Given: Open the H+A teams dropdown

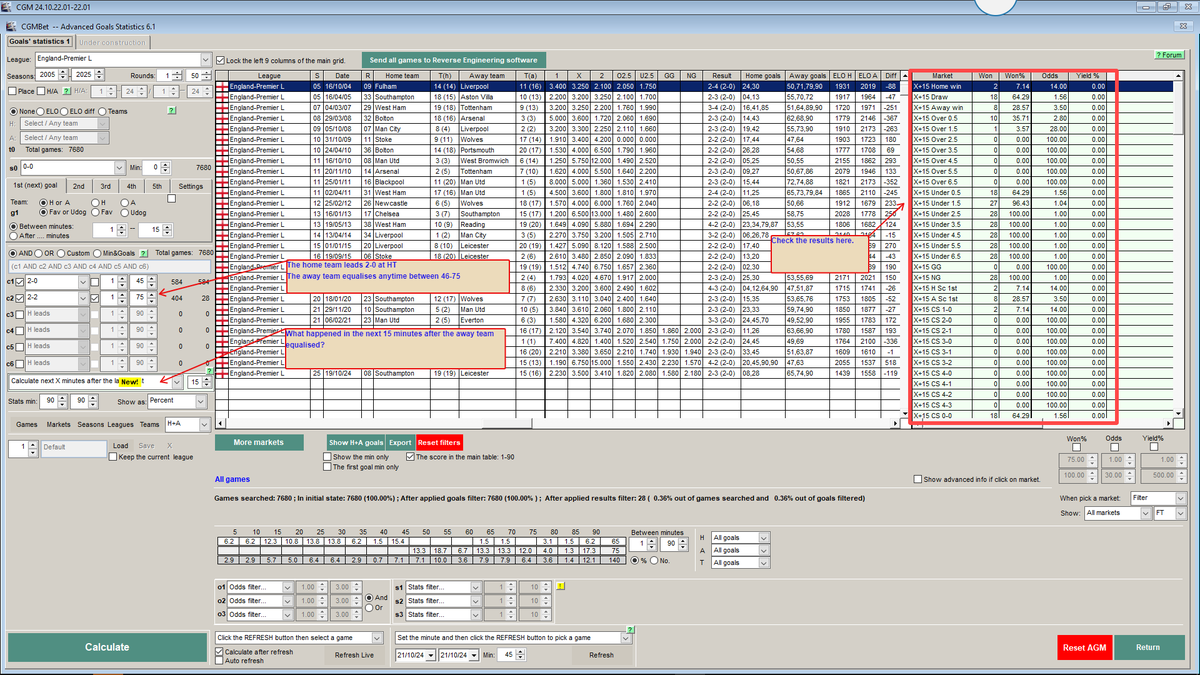Looking at the screenshot, I should 205,424.
